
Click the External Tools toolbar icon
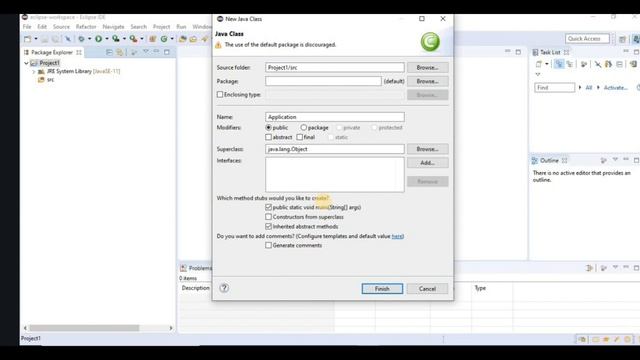[133, 39]
